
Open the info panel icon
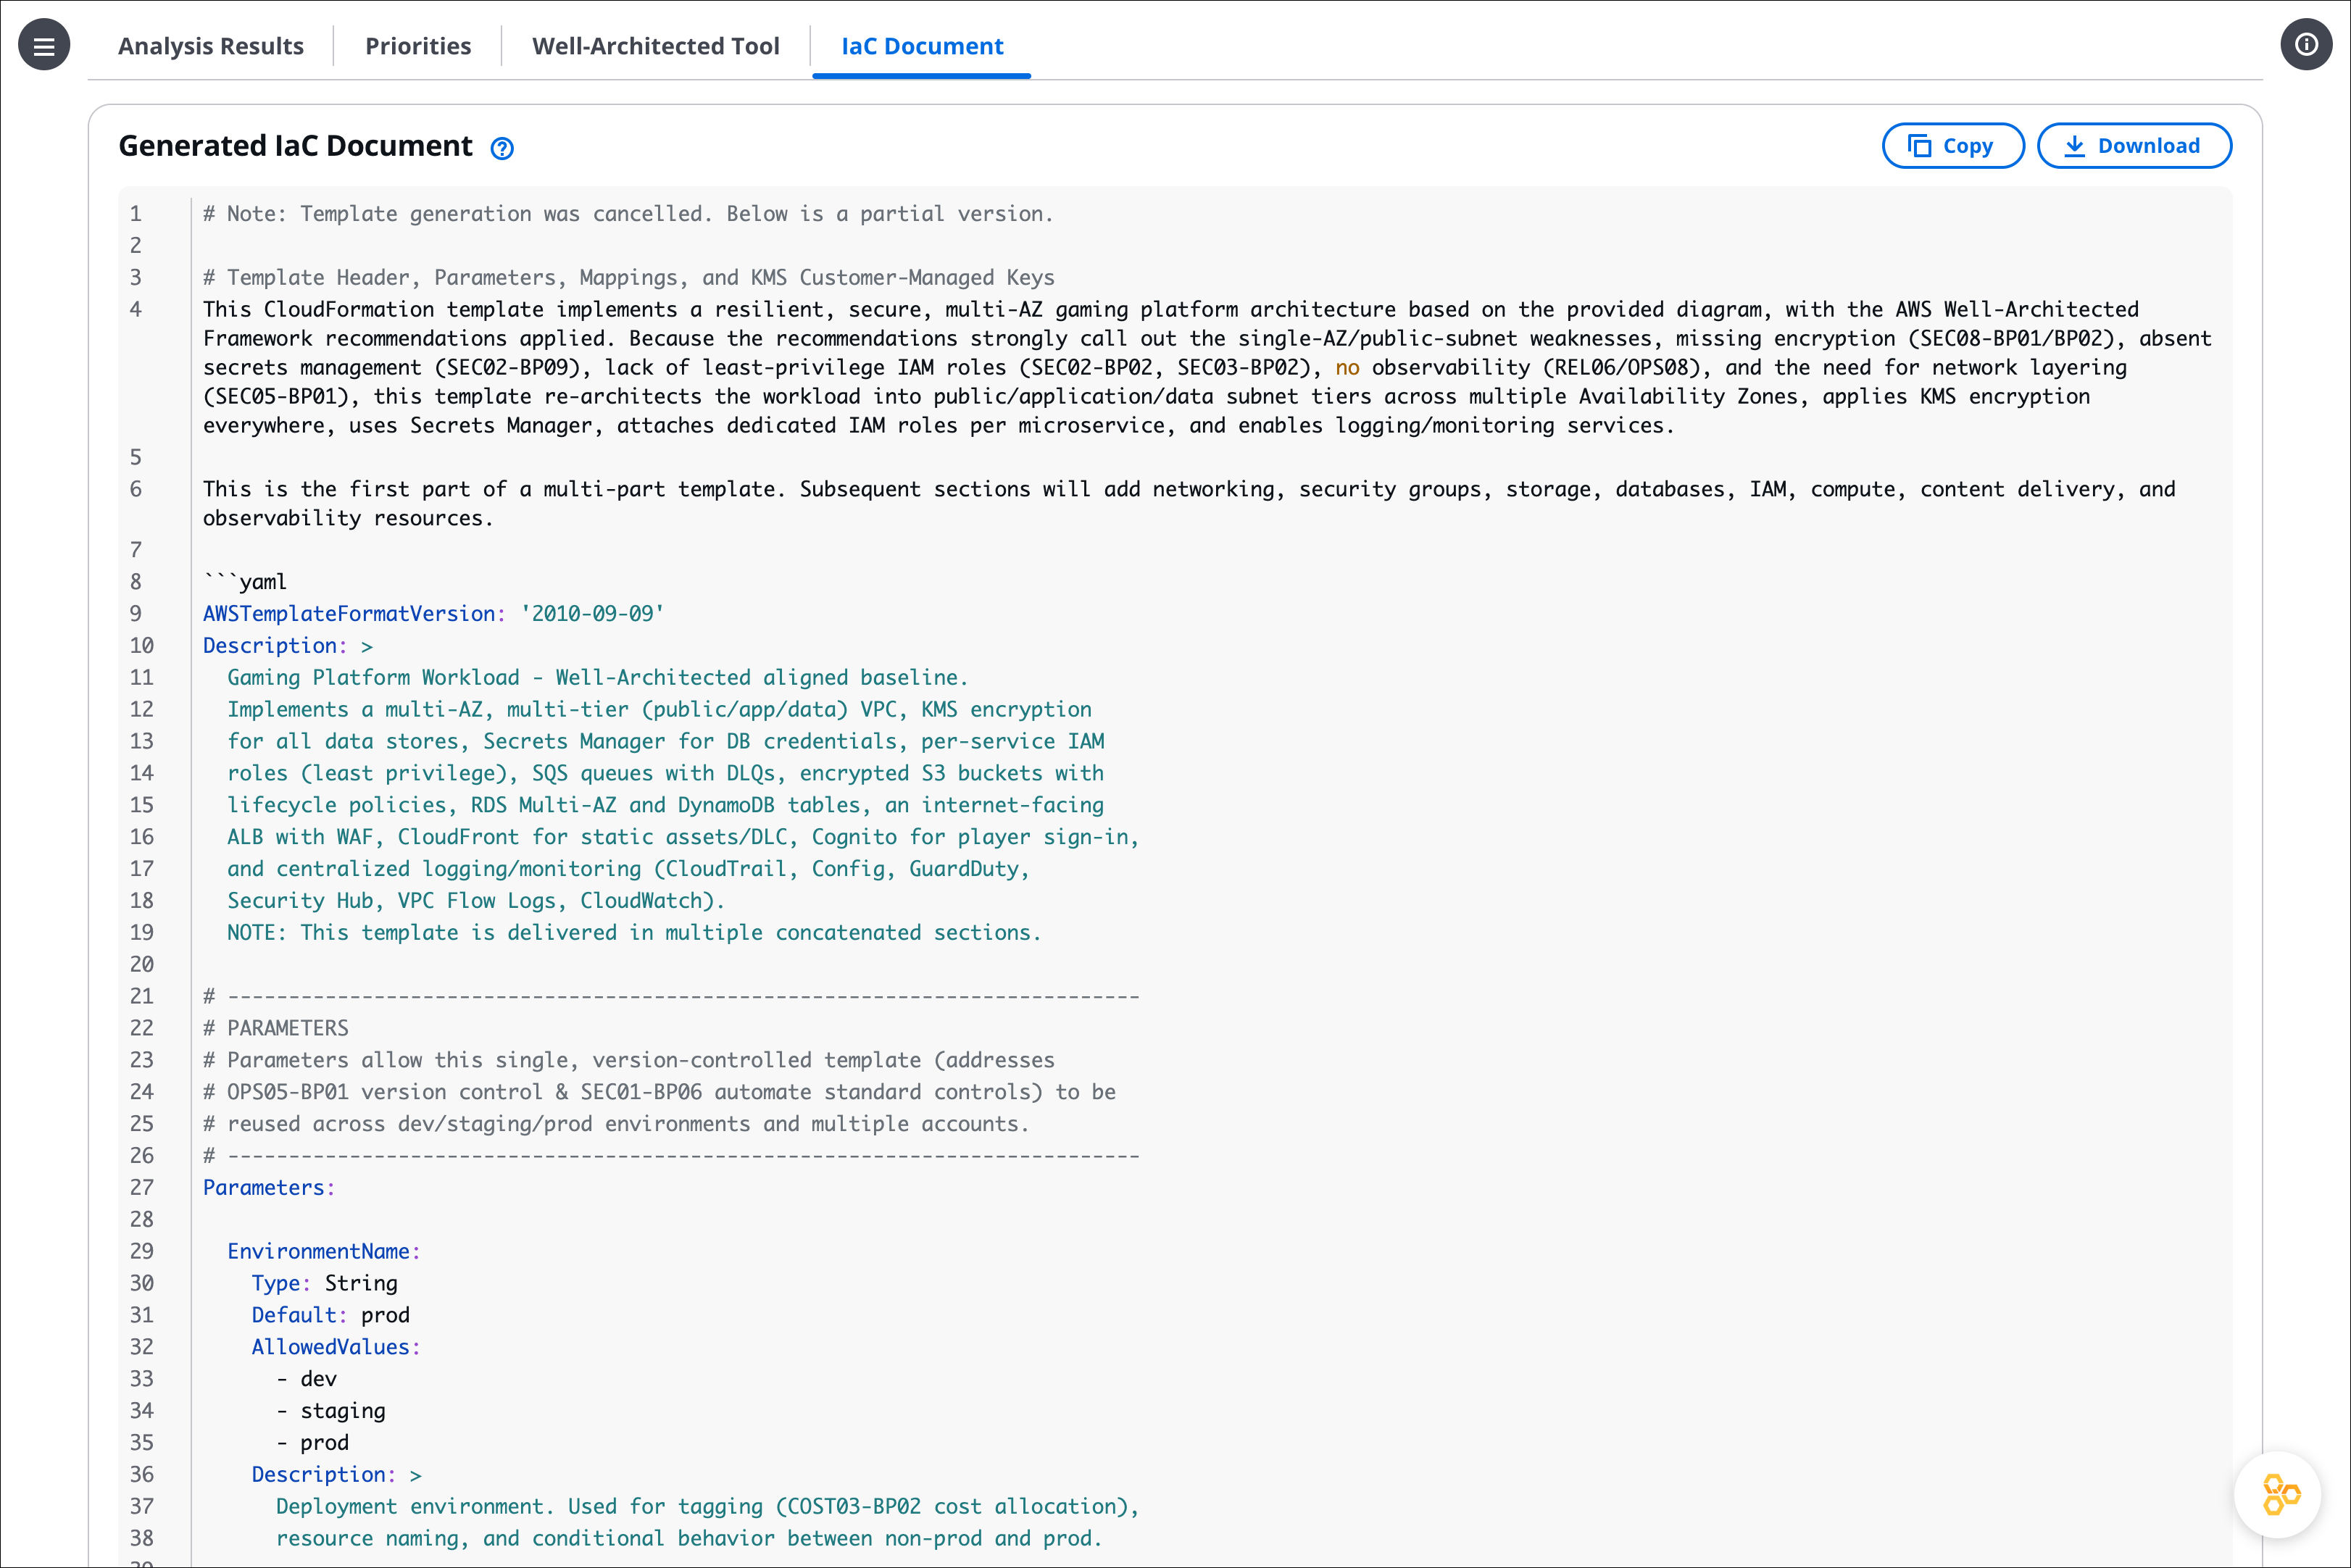2306,45
